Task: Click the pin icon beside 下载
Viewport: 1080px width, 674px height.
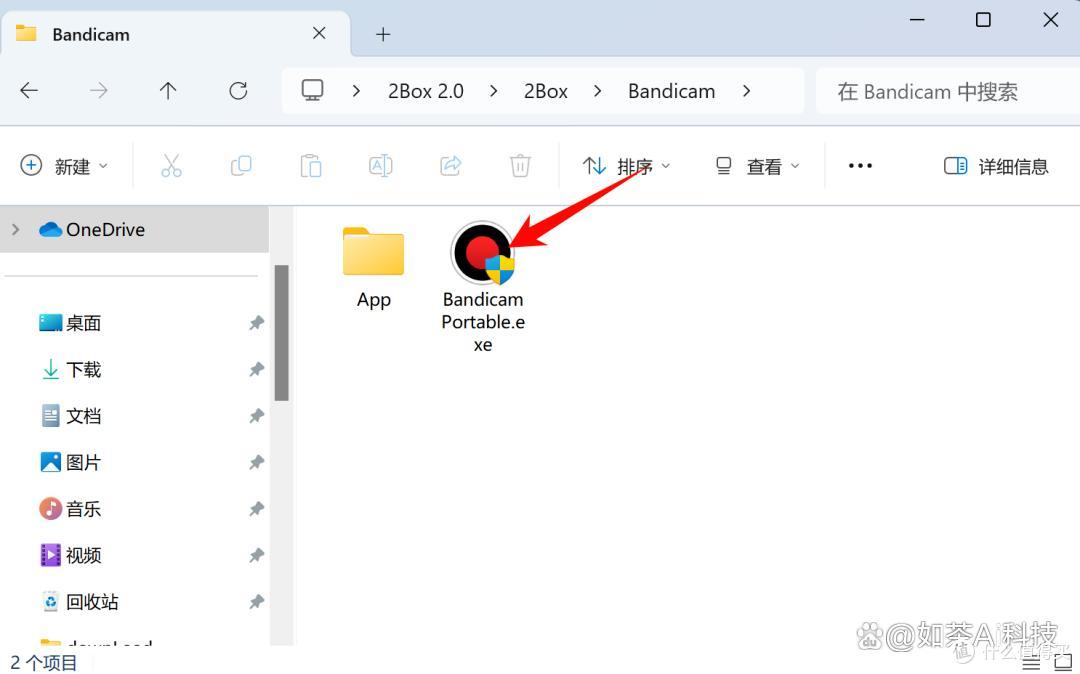Action: tap(256, 369)
